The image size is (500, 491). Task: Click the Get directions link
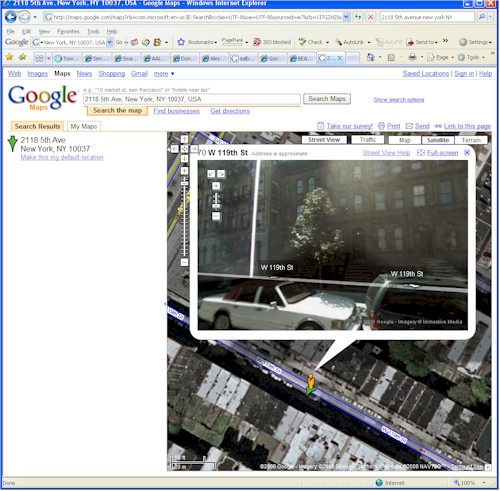point(230,111)
